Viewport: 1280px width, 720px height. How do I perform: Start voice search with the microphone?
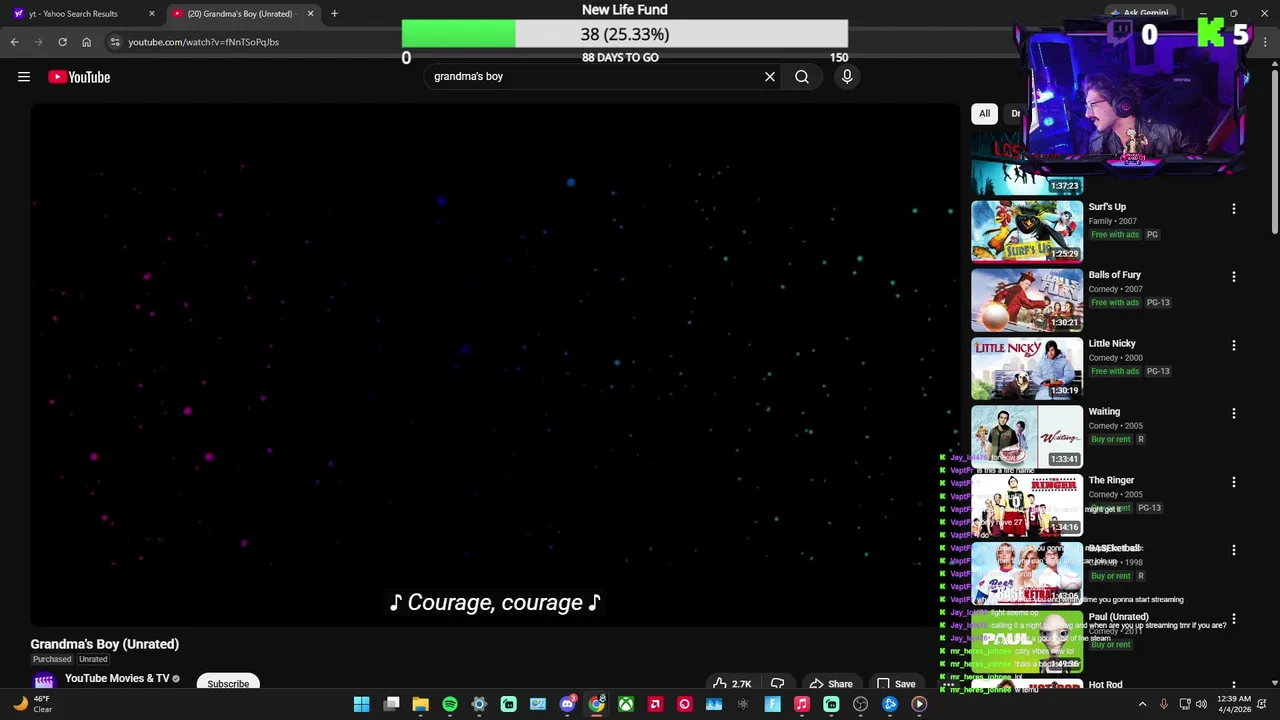tap(847, 76)
